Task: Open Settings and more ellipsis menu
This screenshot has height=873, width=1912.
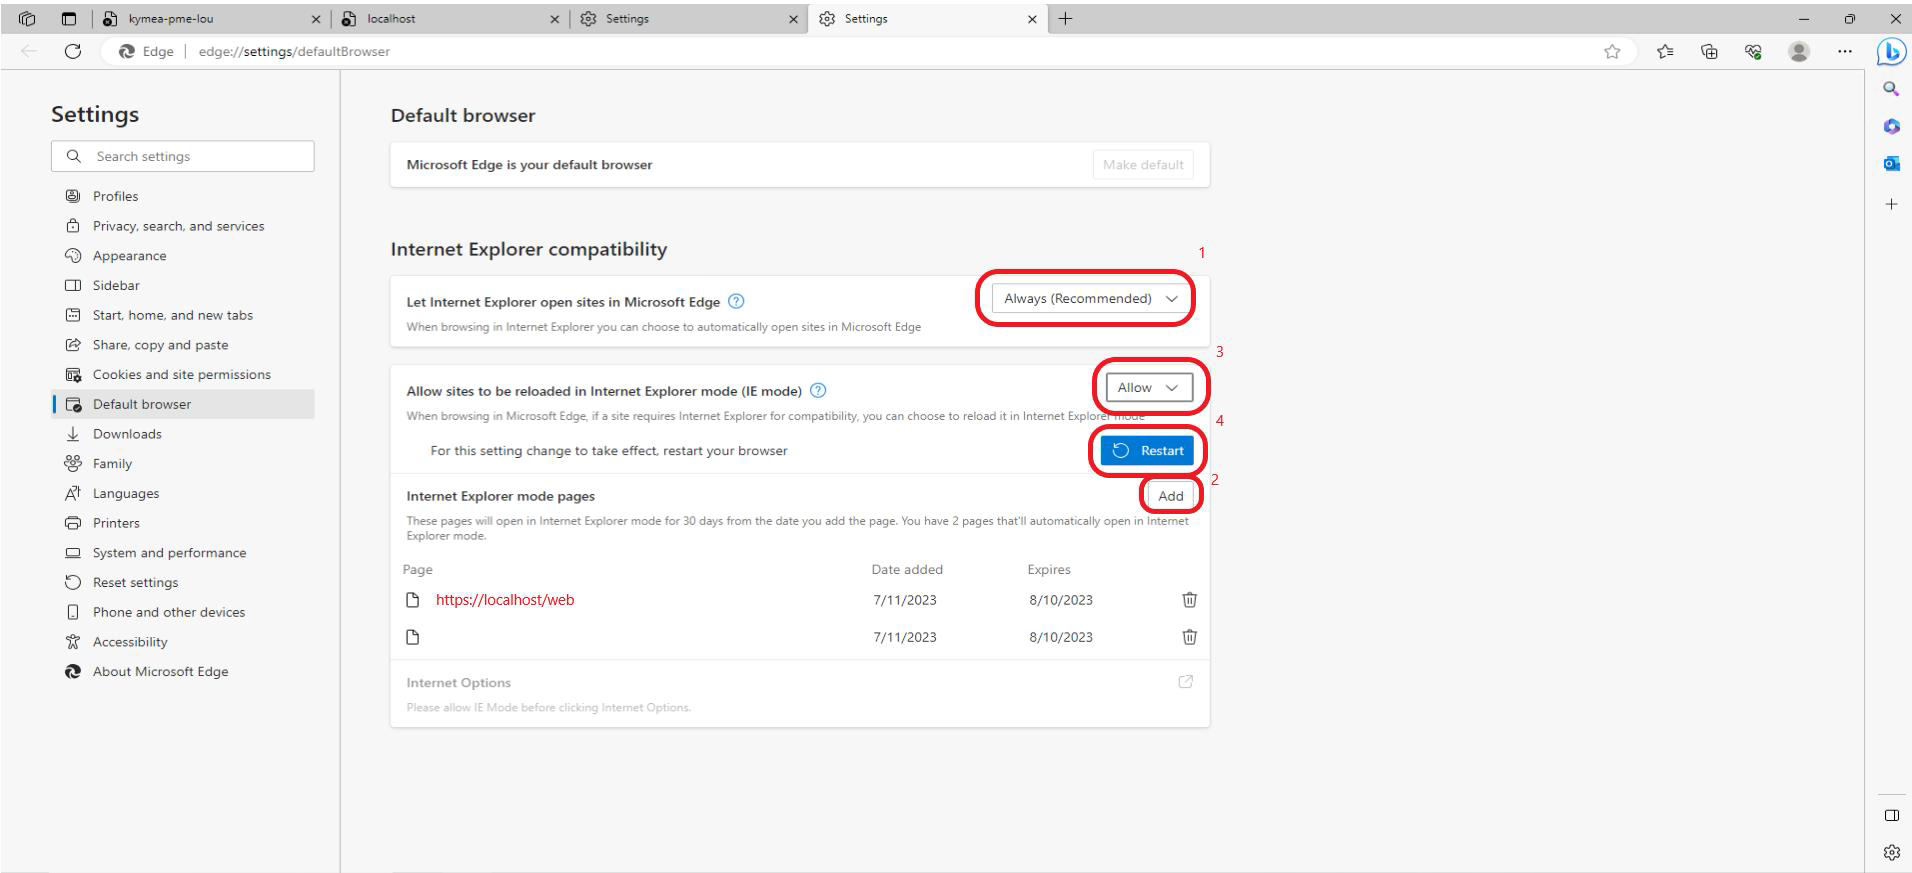Action: pos(1844,51)
